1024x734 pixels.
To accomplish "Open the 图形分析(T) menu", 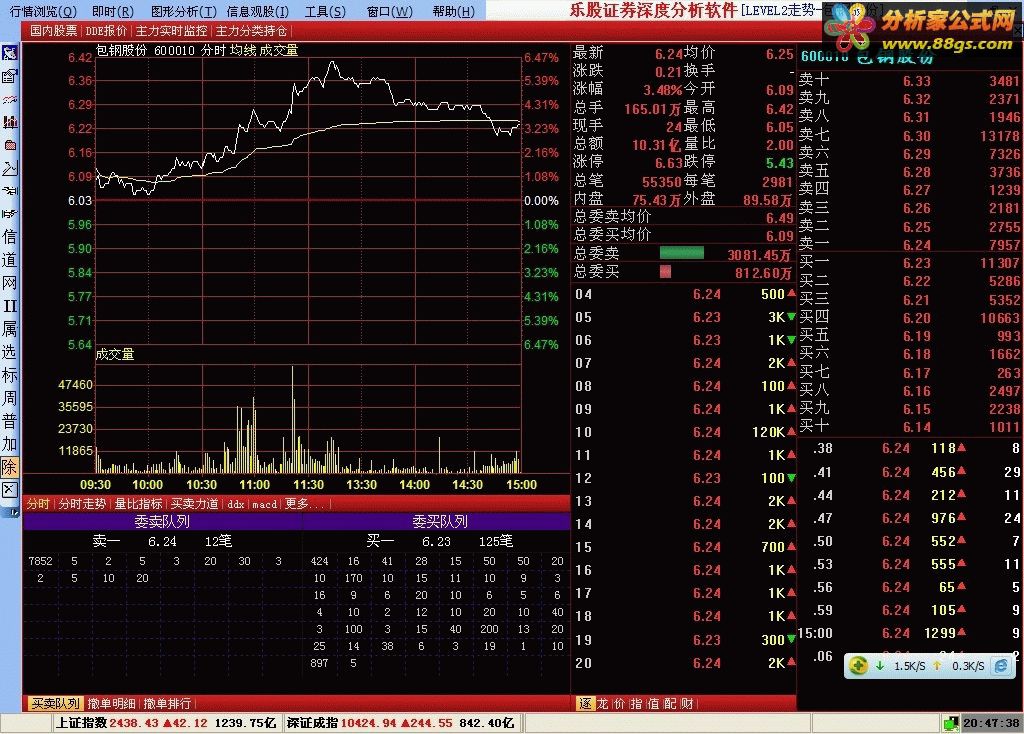I will pos(184,12).
